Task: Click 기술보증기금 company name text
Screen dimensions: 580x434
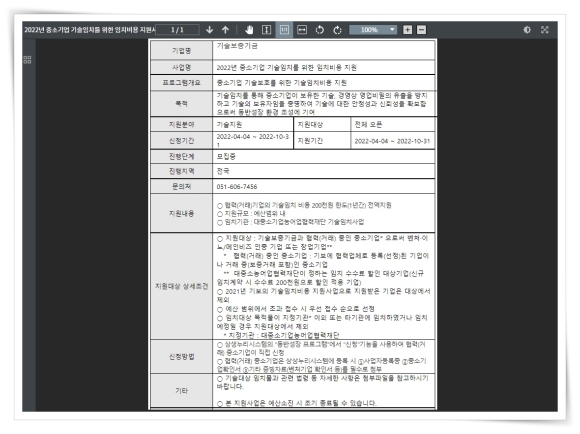Action: click(237, 46)
